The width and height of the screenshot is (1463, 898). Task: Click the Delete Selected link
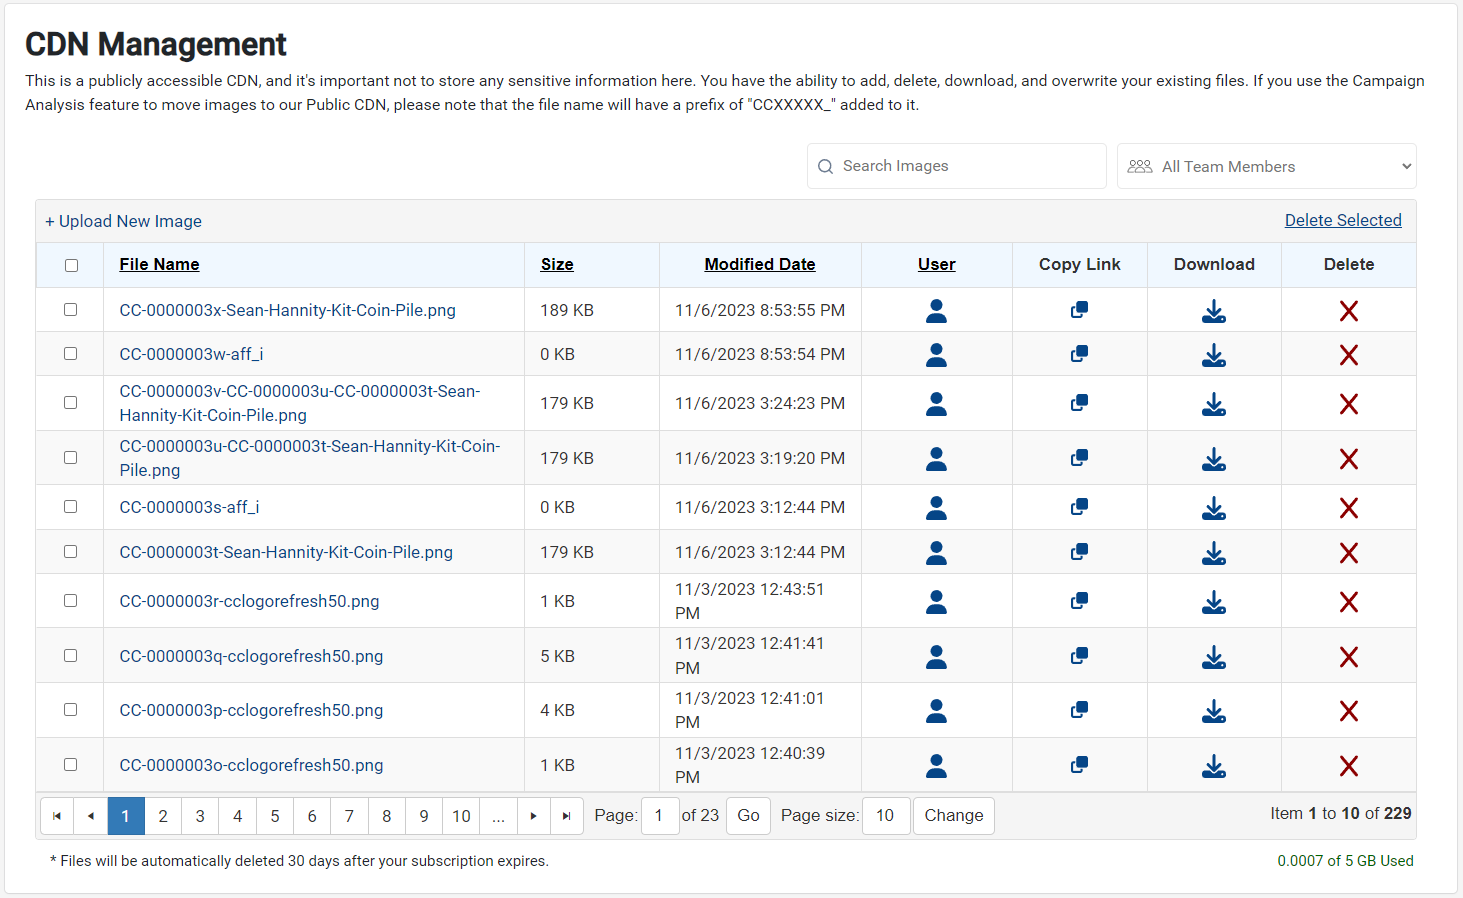(x=1343, y=220)
